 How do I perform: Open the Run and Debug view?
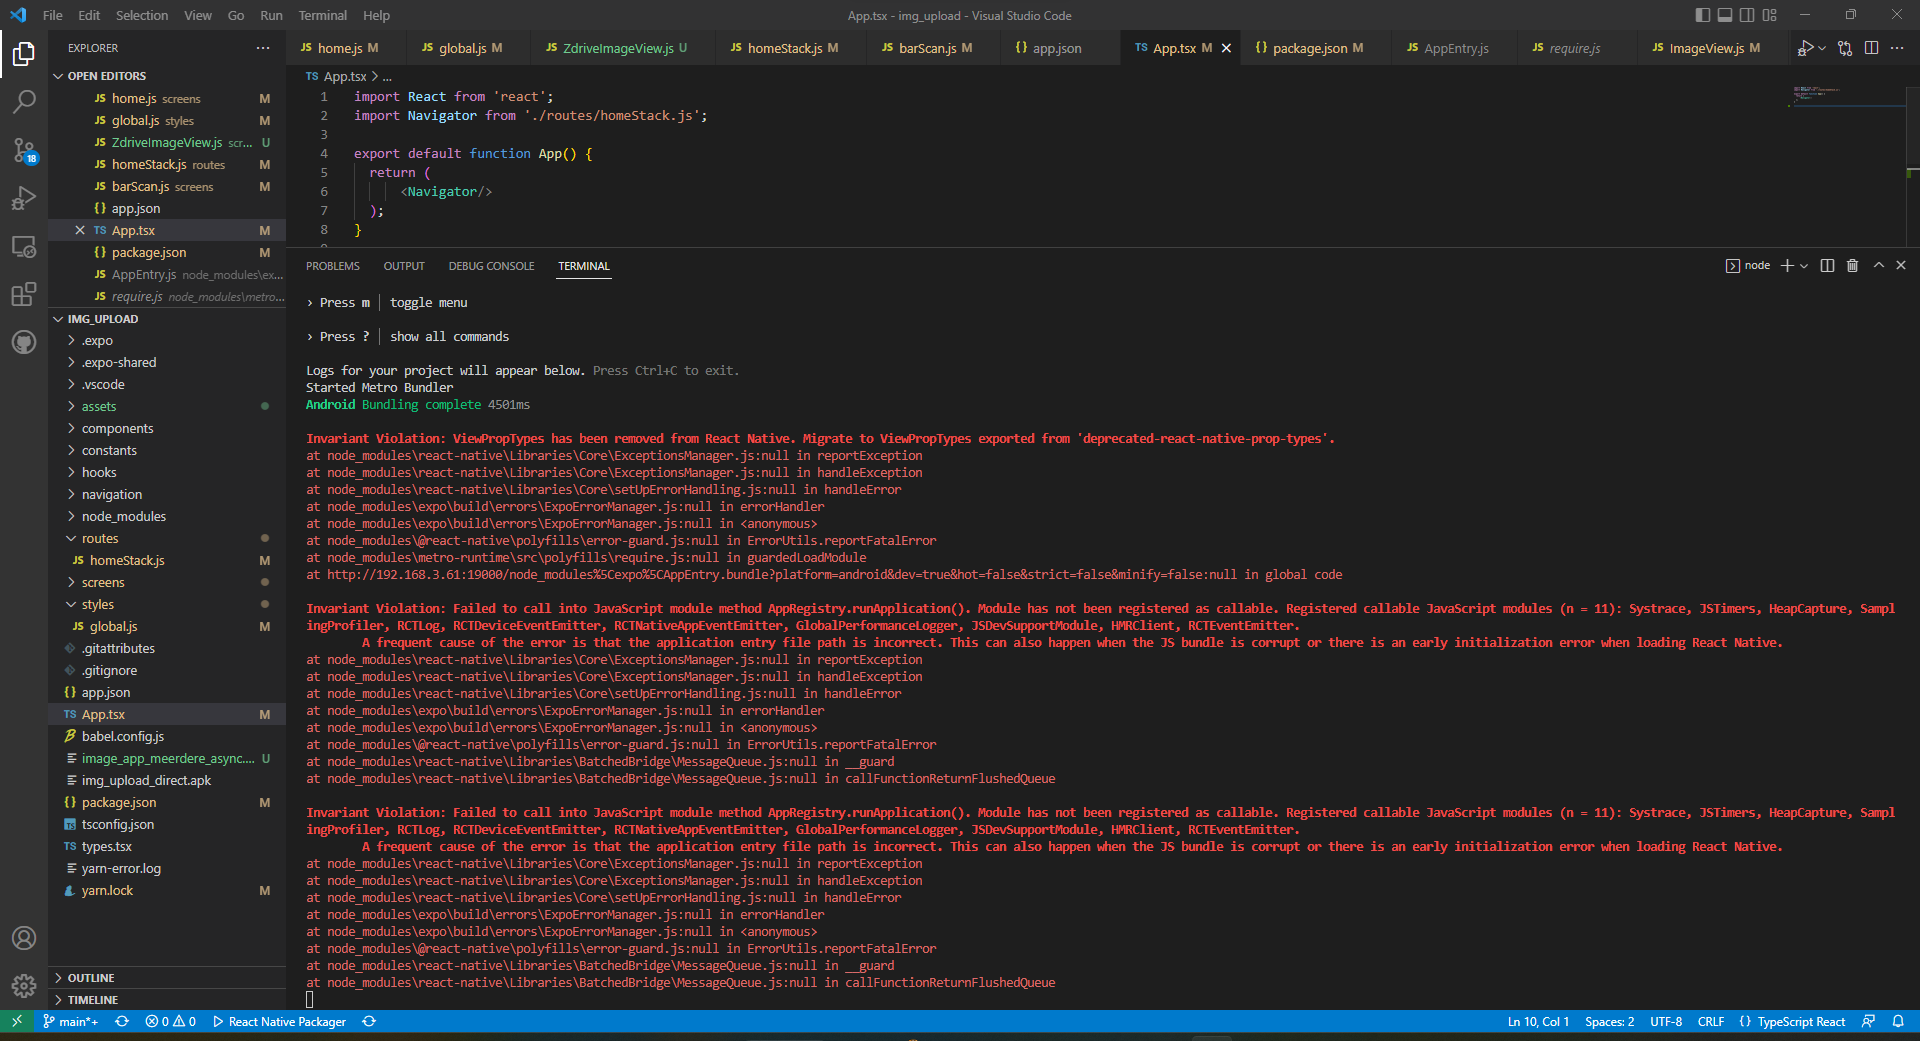[24, 198]
